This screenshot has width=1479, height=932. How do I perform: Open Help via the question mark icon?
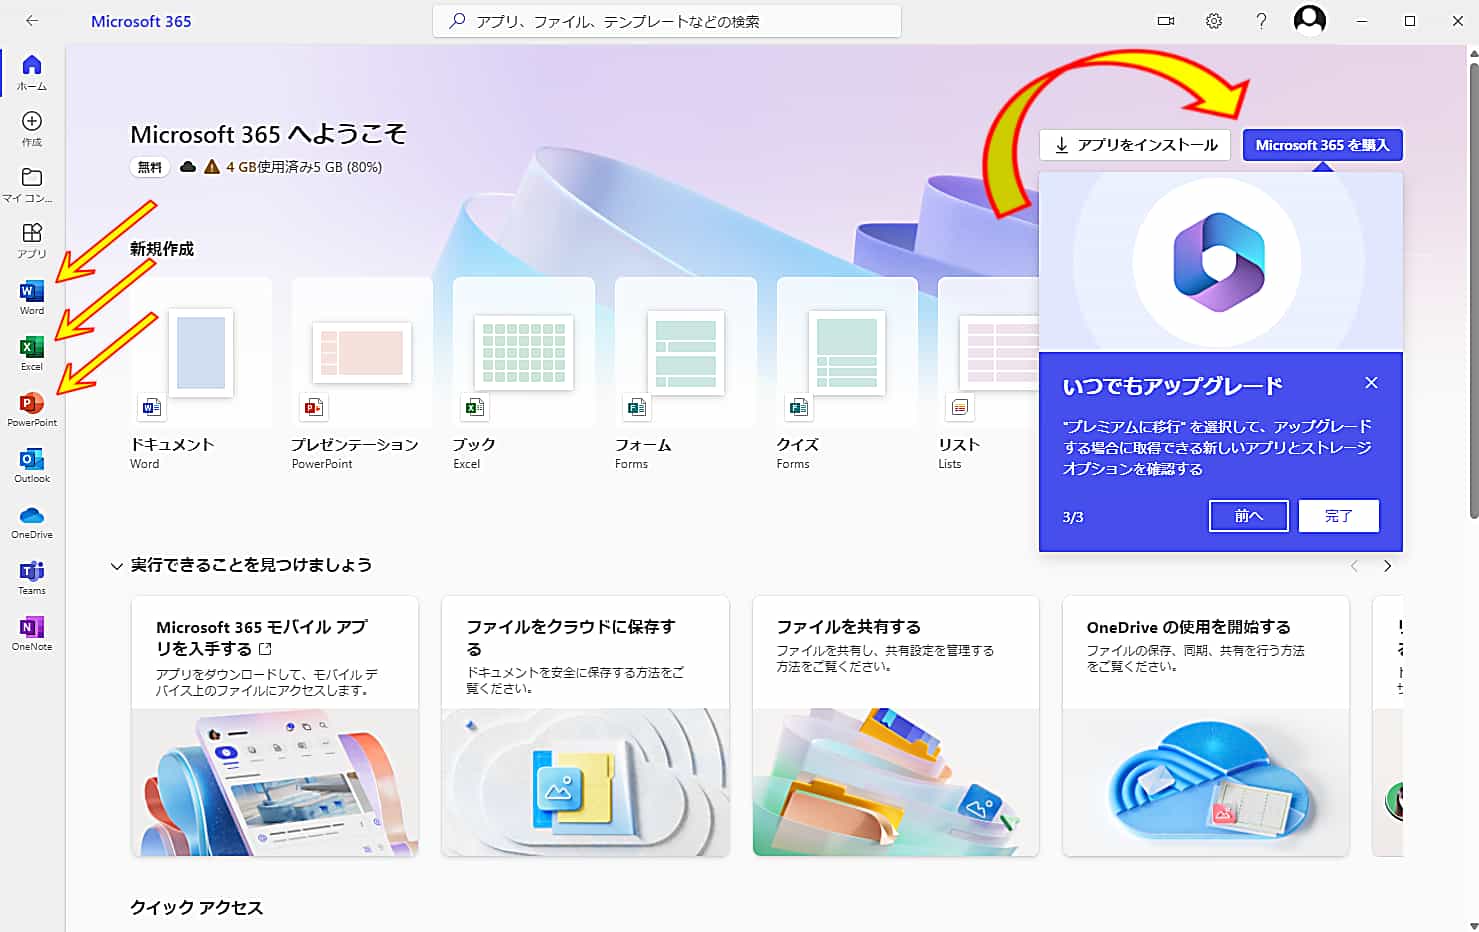[x=1261, y=20]
